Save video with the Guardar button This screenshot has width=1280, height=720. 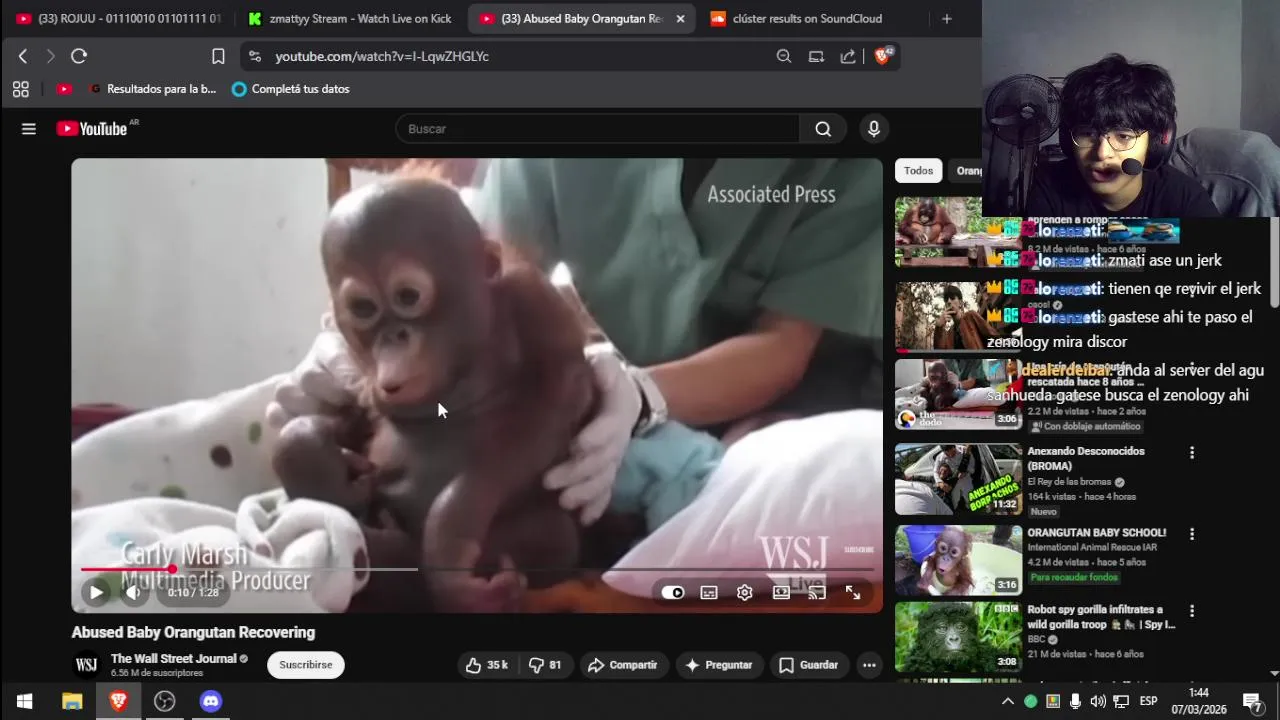[x=809, y=665]
